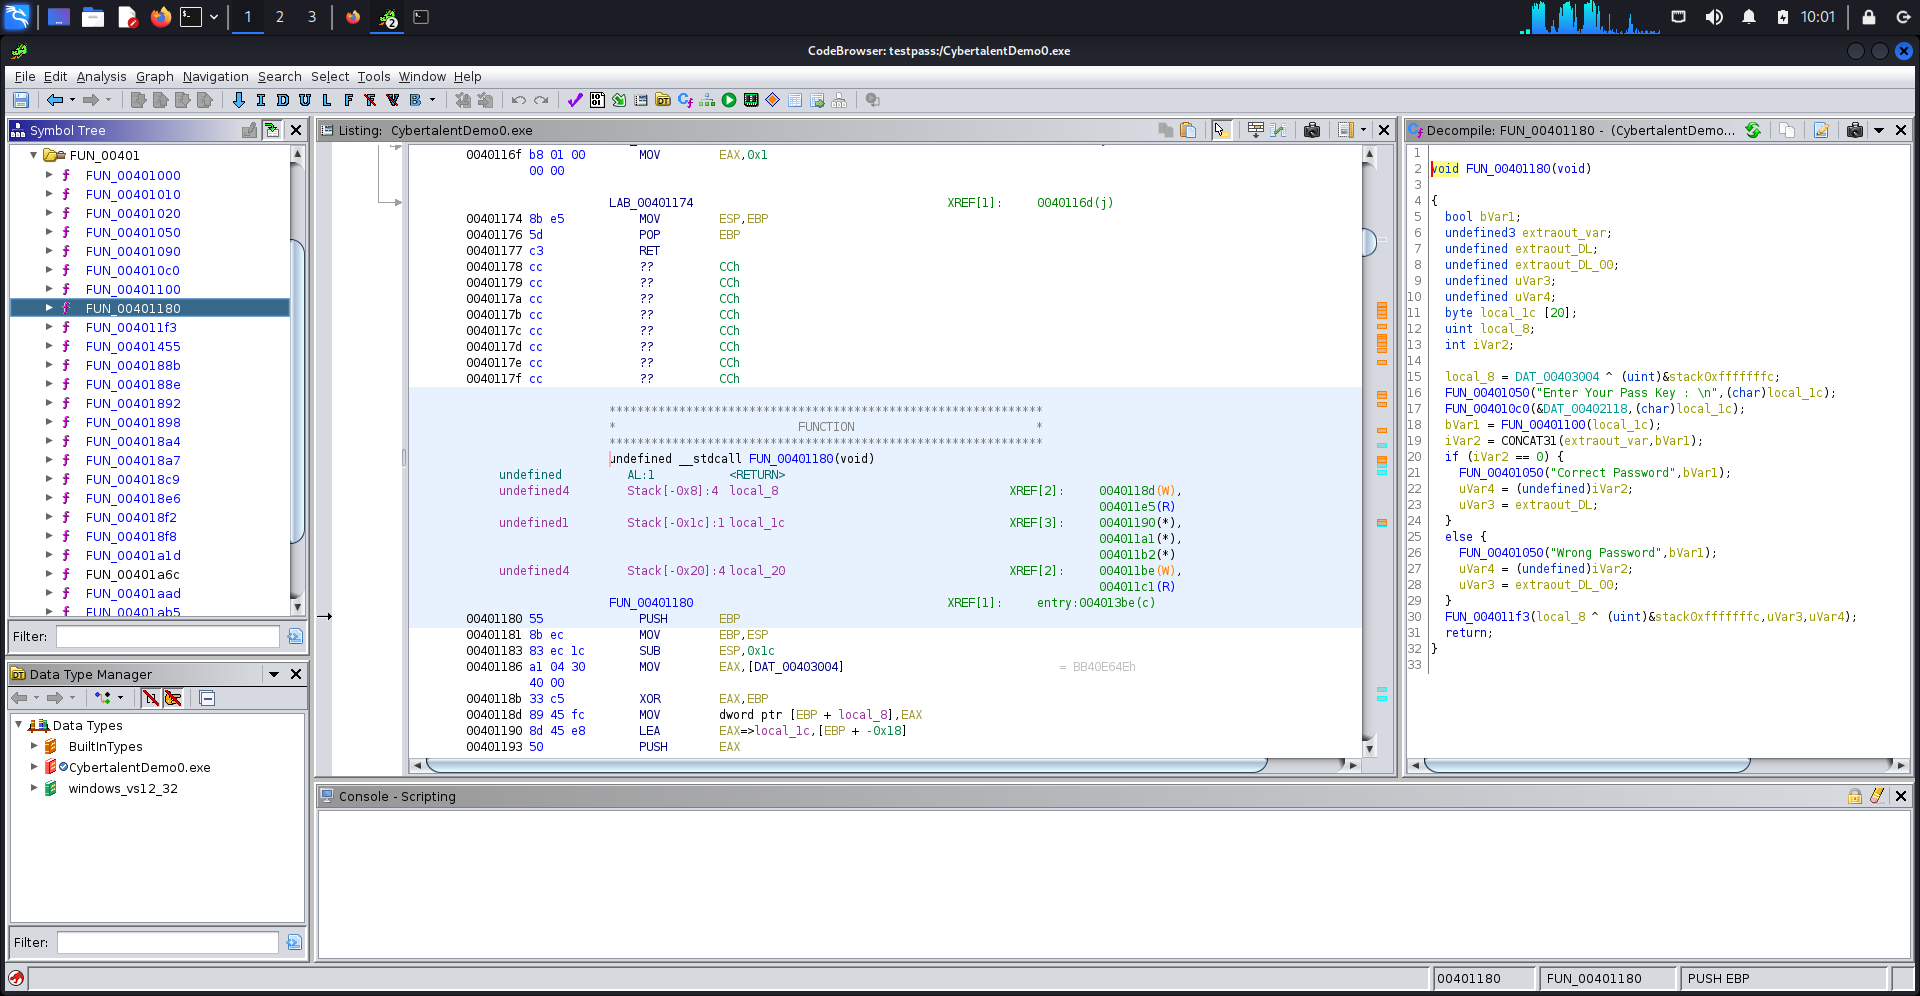Go to next label (L) icon
This screenshot has width=1920, height=996.
click(327, 100)
